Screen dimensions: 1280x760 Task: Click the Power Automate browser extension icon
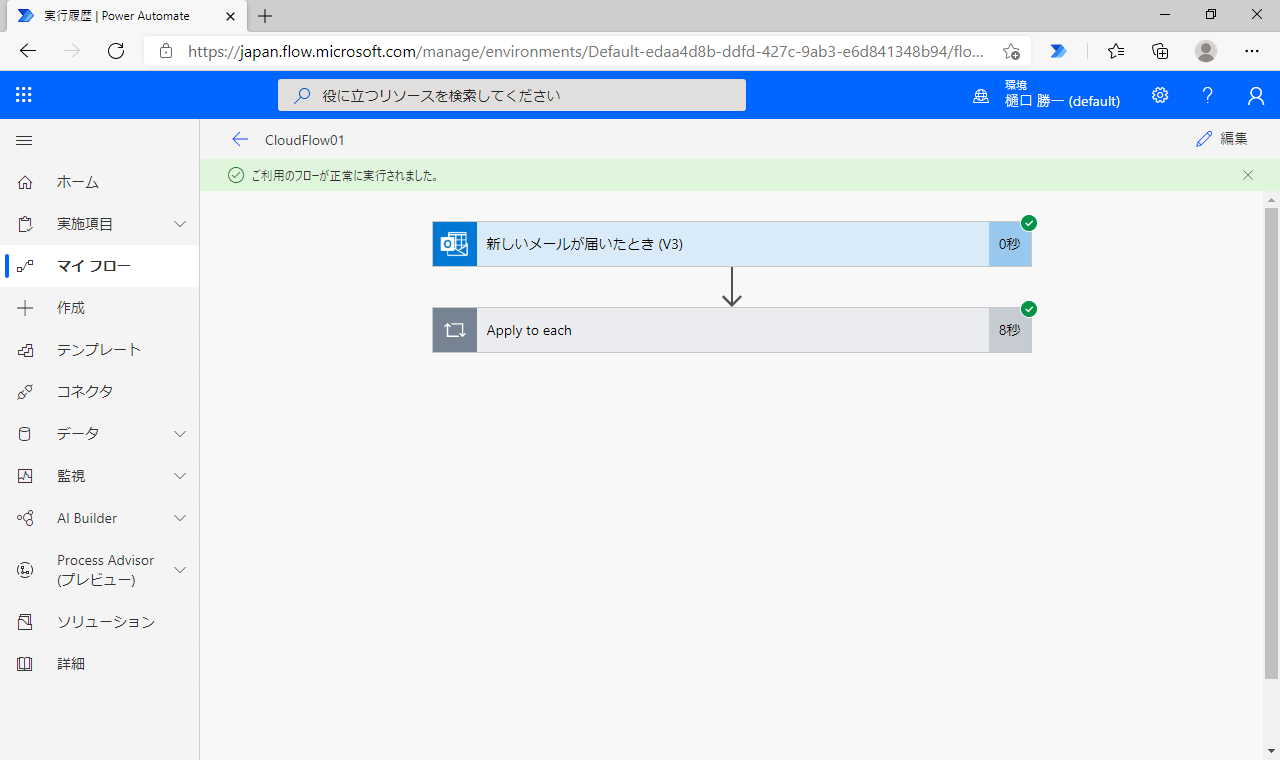[x=1058, y=51]
